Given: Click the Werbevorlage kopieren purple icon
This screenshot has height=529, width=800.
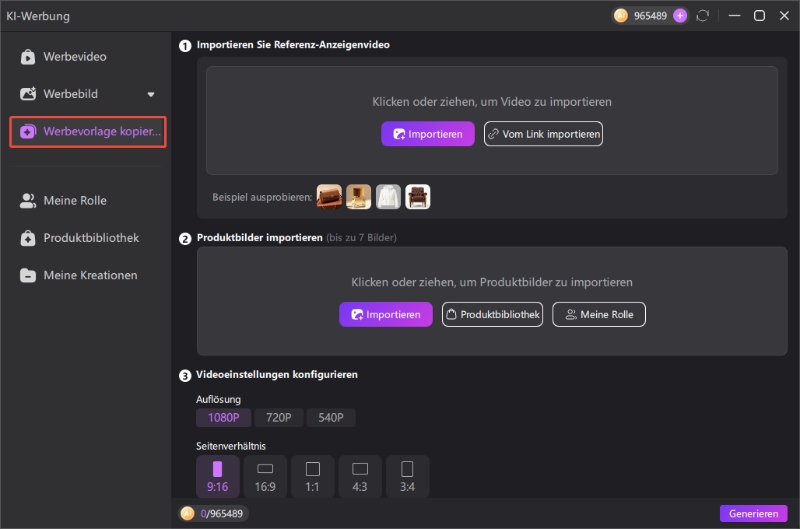Looking at the screenshot, I should tap(28, 132).
